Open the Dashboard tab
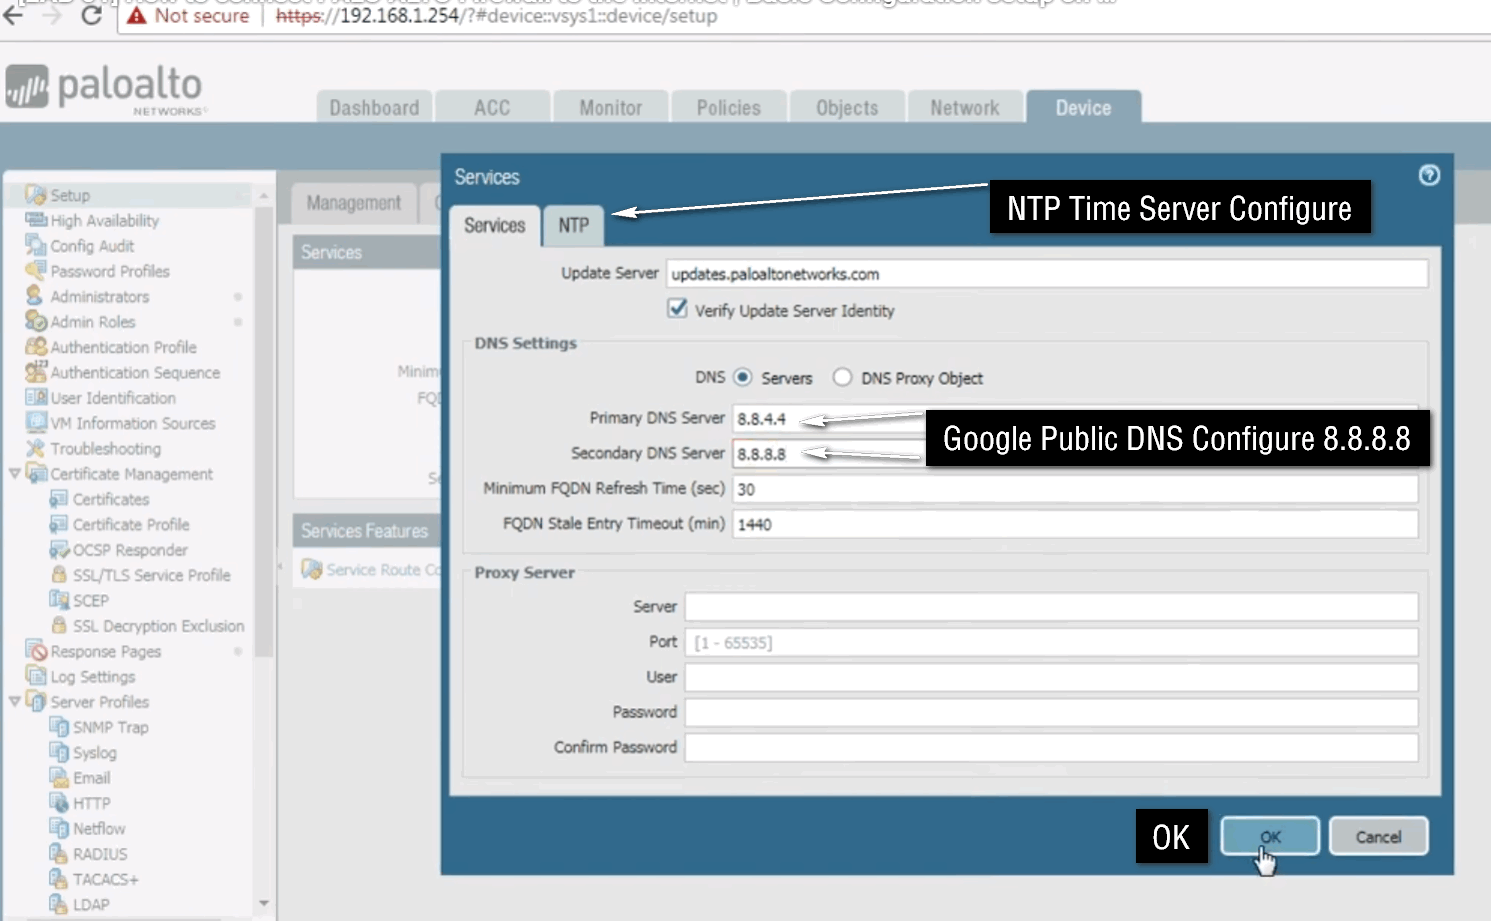The height and width of the screenshot is (921, 1491). (x=375, y=107)
